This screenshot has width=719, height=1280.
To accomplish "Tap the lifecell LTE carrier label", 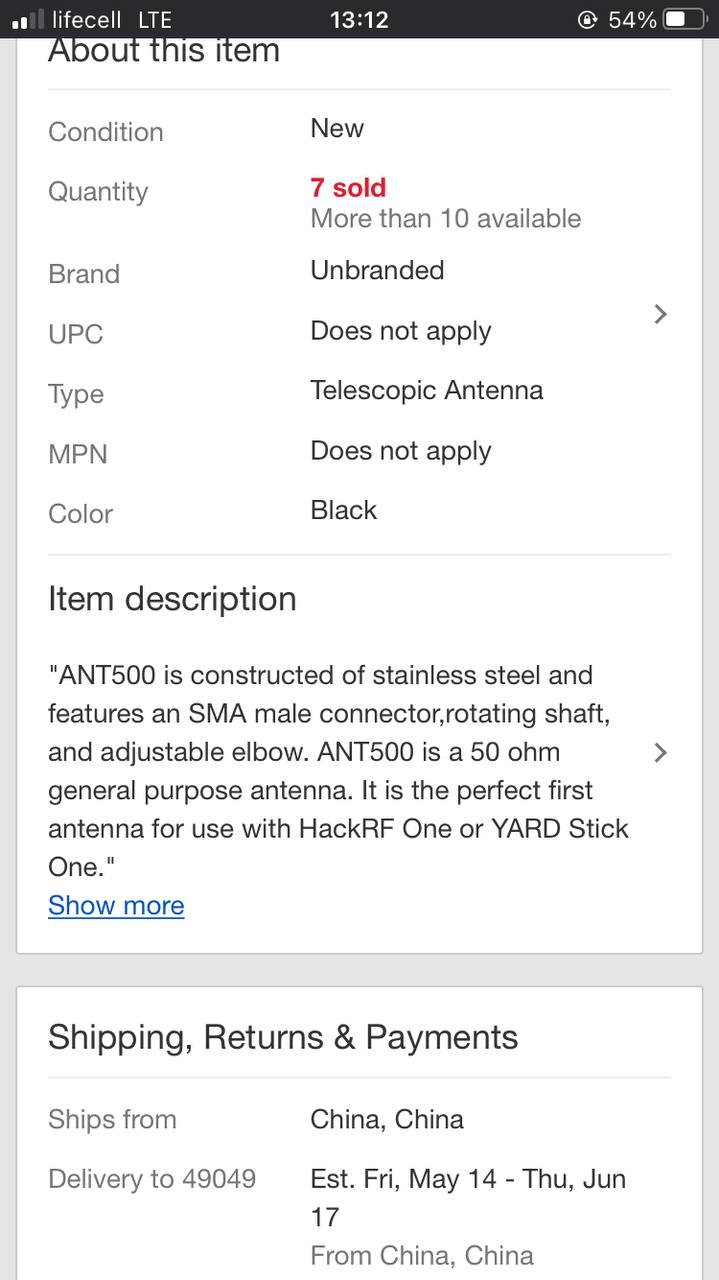I will (x=112, y=19).
